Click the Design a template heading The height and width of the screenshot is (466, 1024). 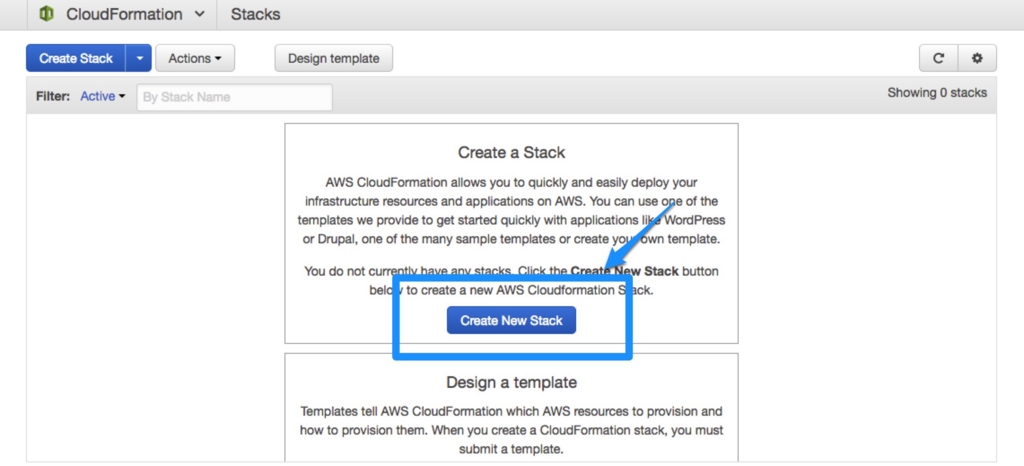(511, 382)
